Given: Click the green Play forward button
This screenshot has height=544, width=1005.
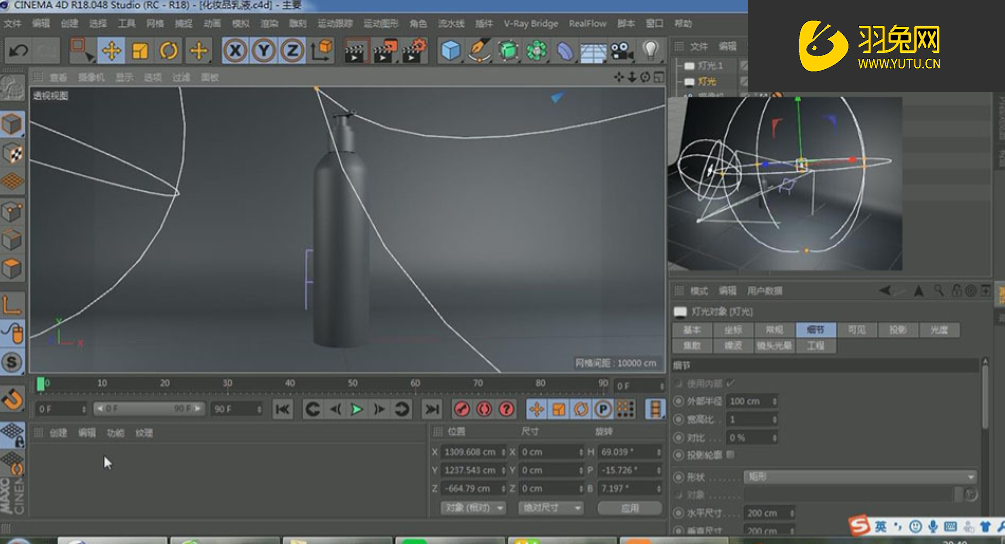Looking at the screenshot, I should [357, 409].
